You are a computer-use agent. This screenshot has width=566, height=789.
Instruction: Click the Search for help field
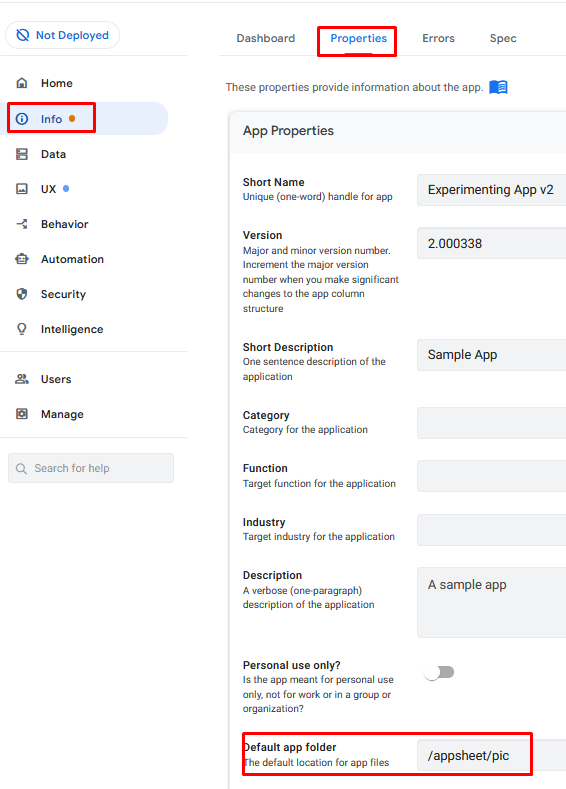tap(91, 468)
